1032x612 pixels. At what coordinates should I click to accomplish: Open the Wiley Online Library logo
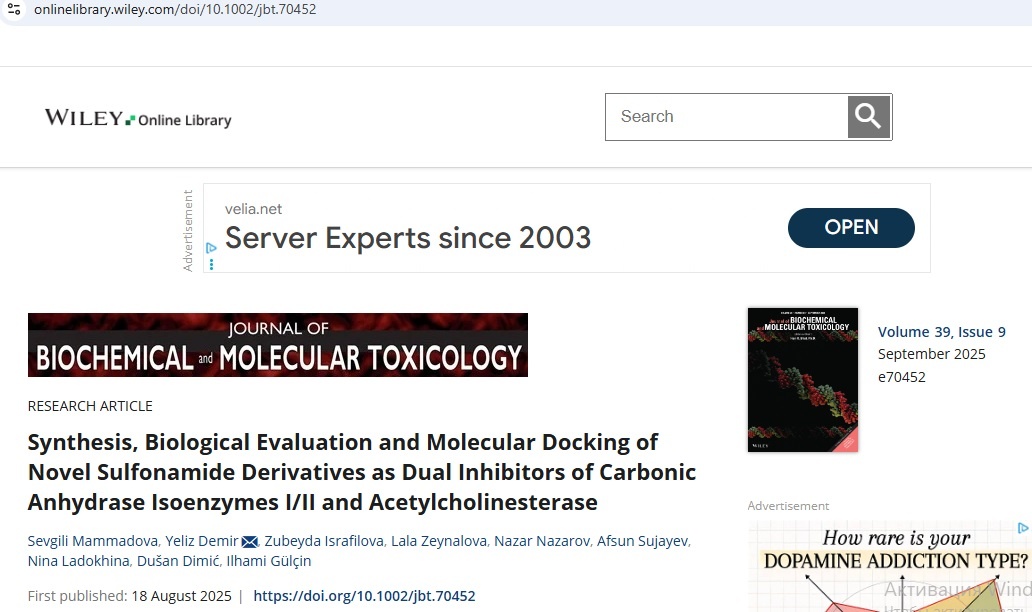tap(138, 119)
